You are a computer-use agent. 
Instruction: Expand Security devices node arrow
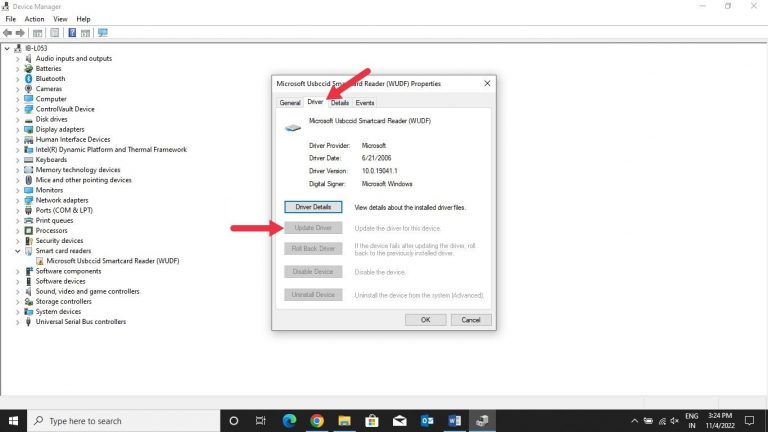point(18,241)
